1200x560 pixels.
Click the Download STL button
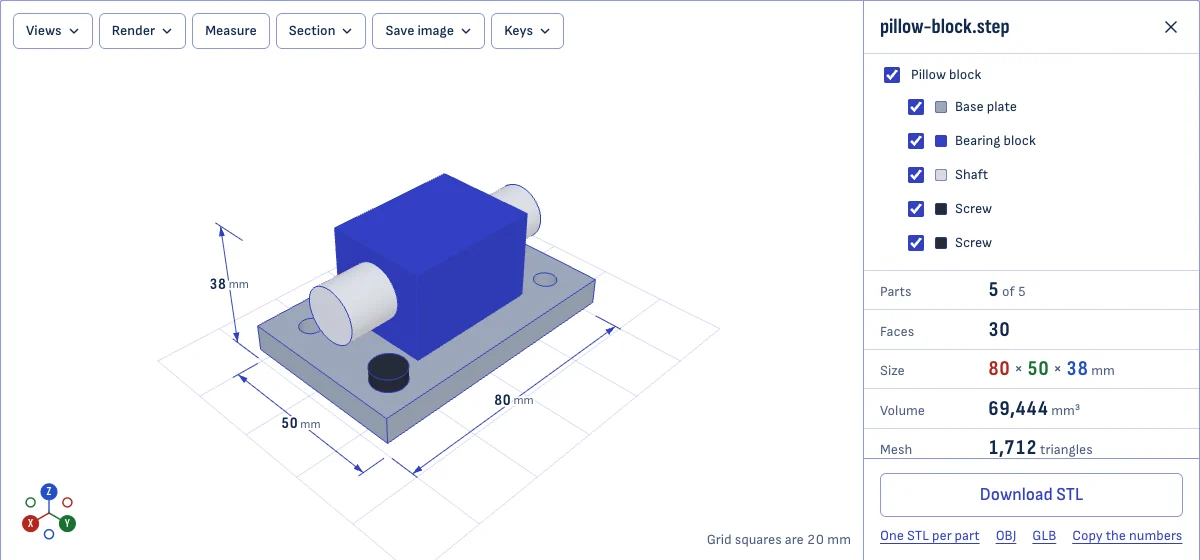(1031, 494)
